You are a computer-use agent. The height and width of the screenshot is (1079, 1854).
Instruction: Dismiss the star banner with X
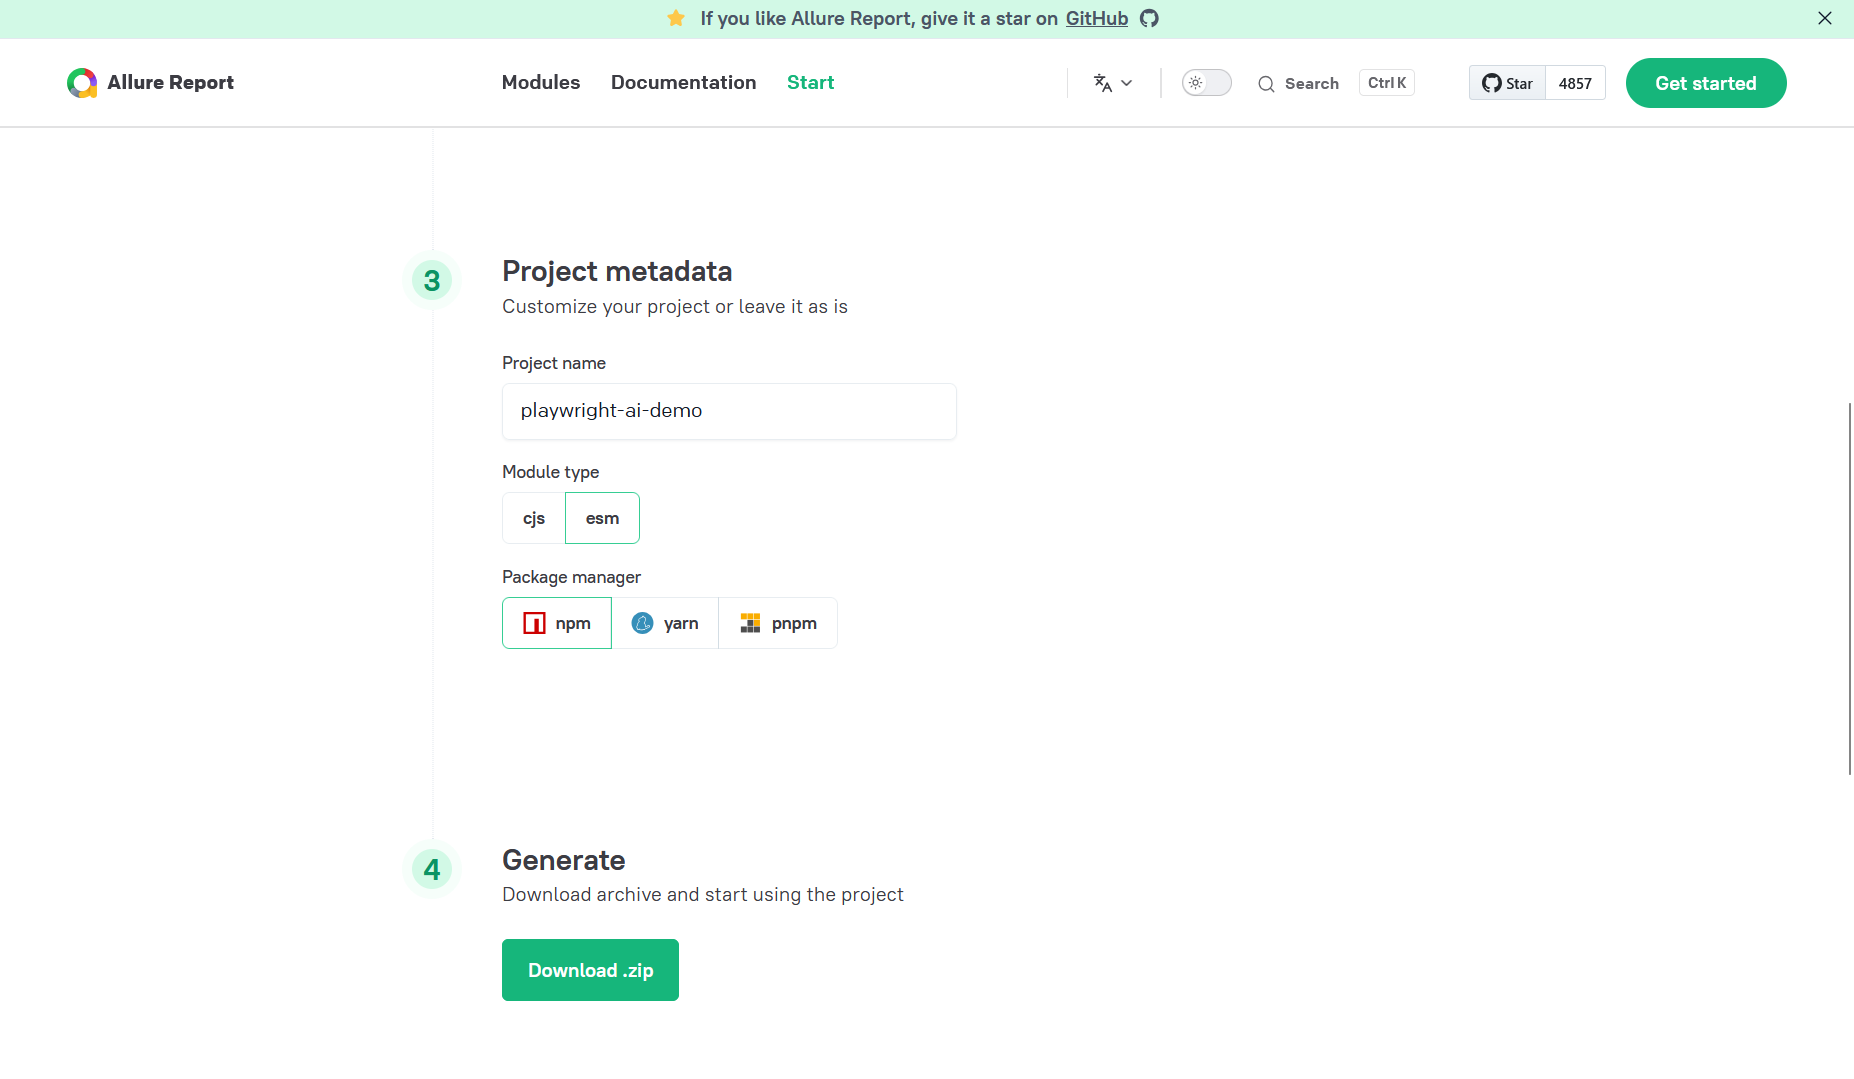[1825, 19]
